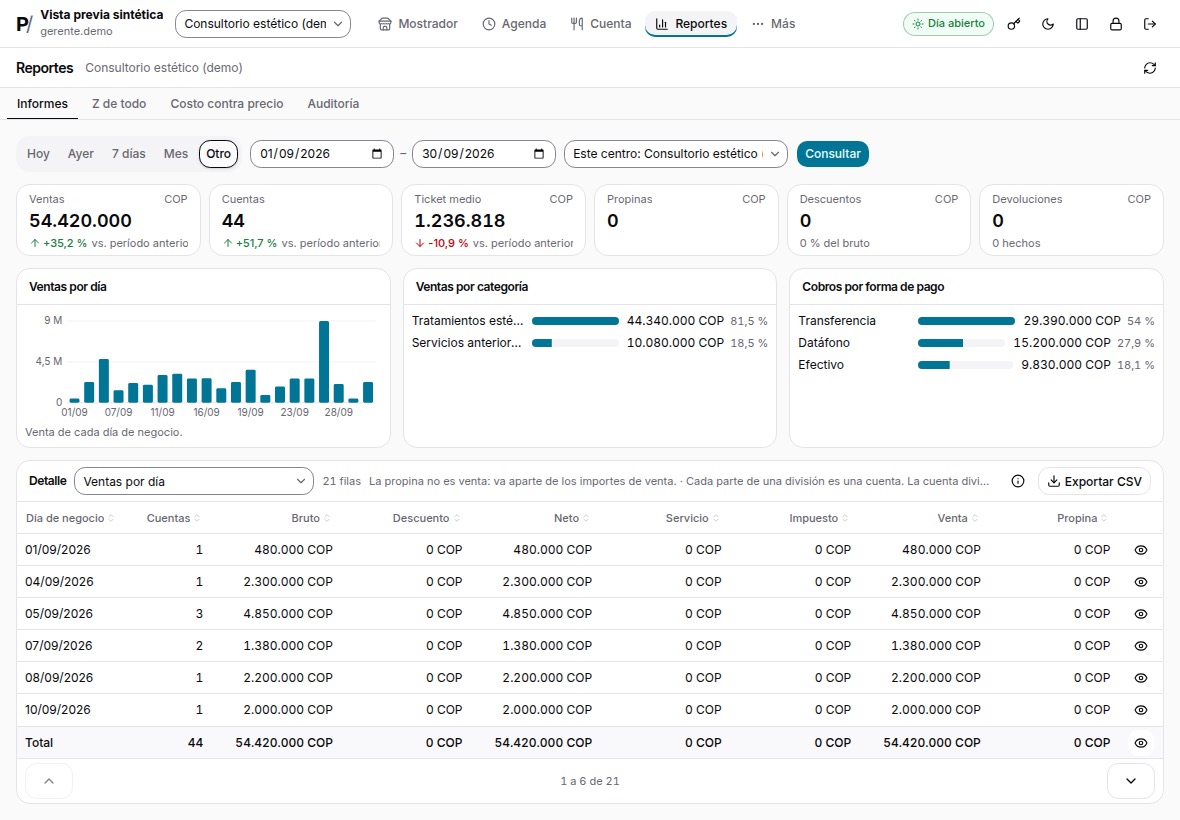This screenshot has width=1180, height=820.
Task: Sort by Propina column header
Action: 1082,518
